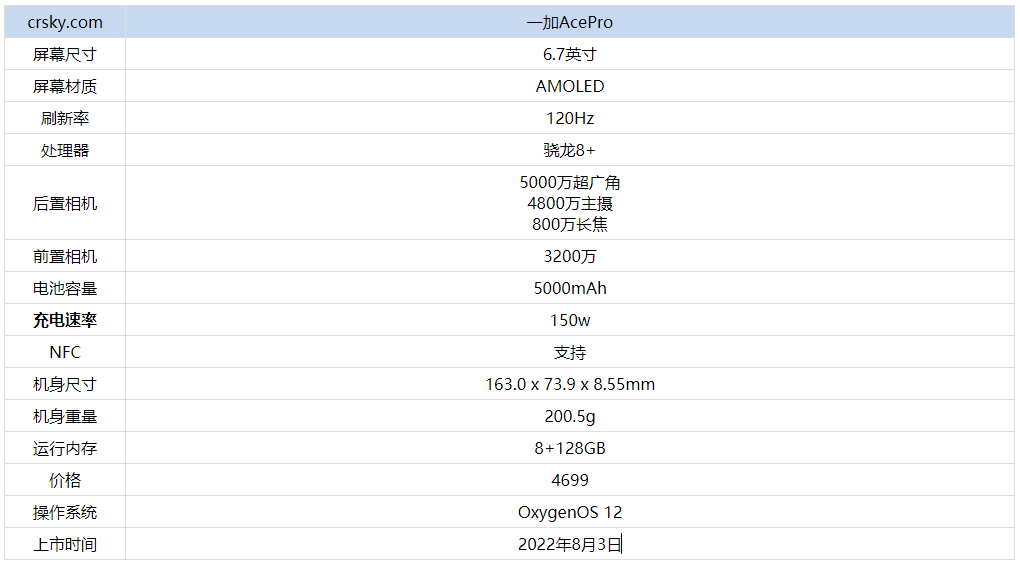Select the 骁龙8+ value cell
This screenshot has width=1020, height=564.
[570, 150]
